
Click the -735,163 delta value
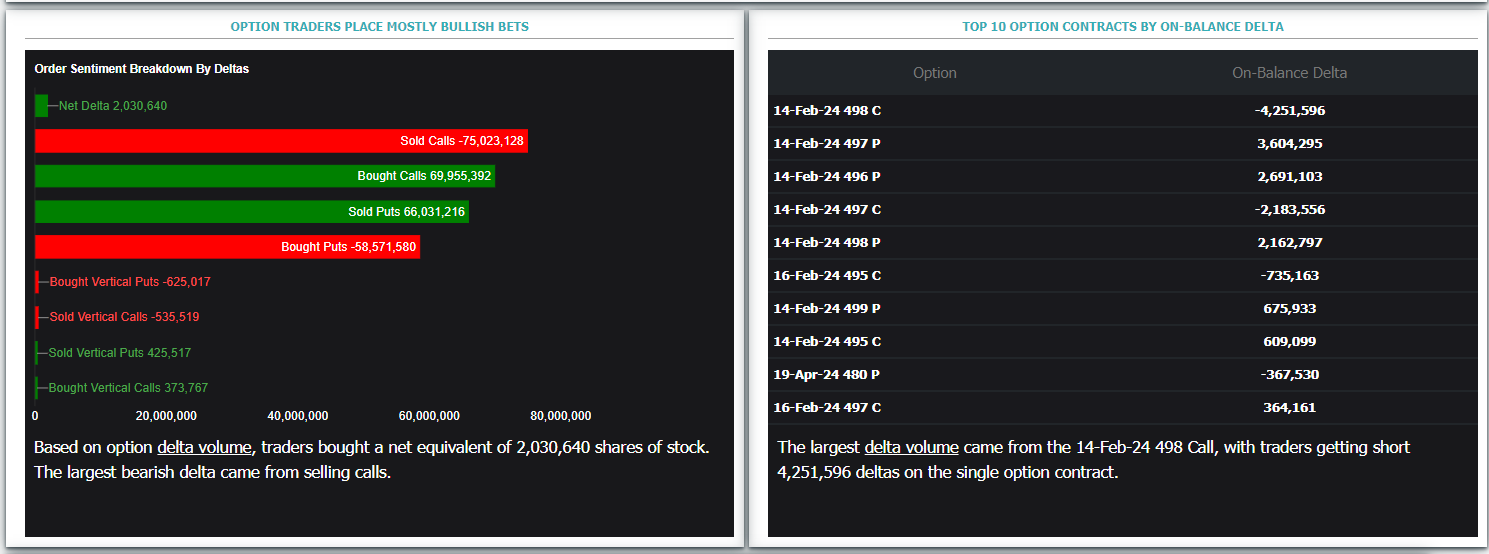(1290, 276)
